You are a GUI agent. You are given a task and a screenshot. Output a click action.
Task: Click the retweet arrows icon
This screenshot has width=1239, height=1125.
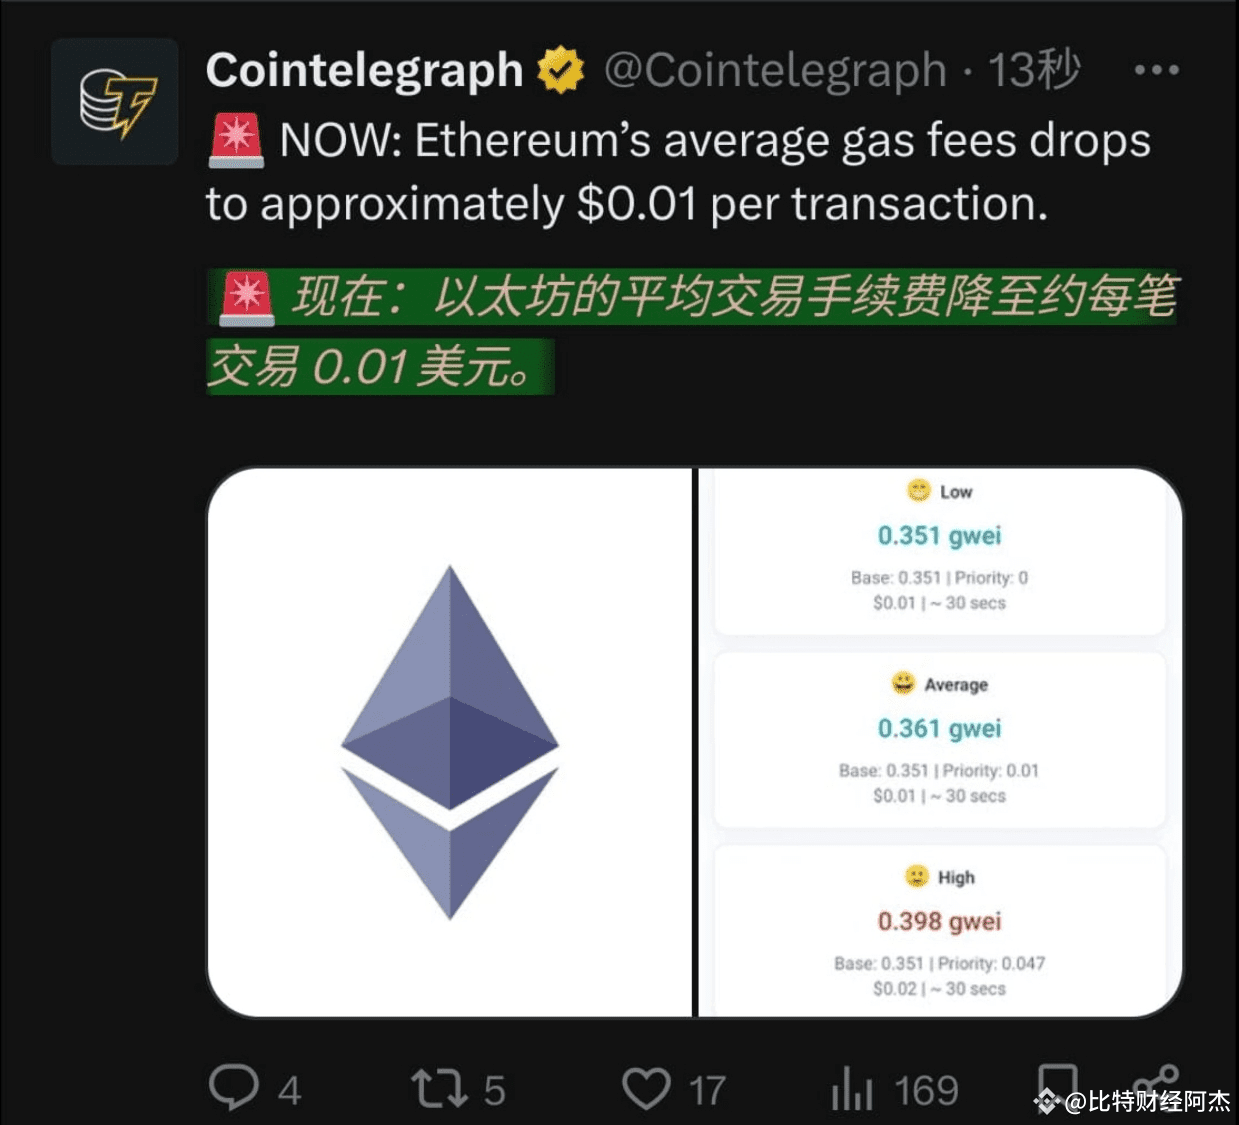tap(439, 1088)
